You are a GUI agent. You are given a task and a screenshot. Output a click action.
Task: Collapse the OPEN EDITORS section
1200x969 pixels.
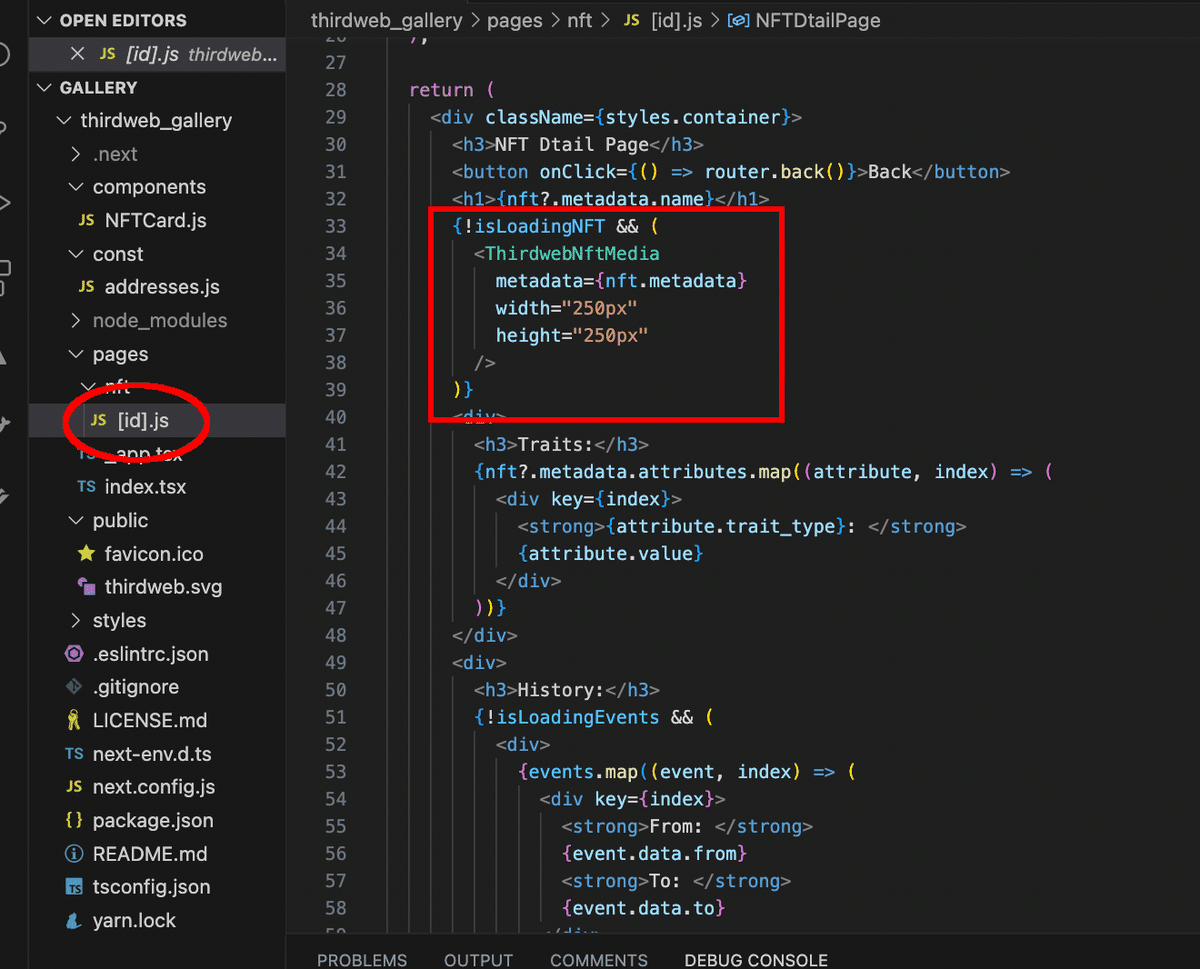[43, 21]
